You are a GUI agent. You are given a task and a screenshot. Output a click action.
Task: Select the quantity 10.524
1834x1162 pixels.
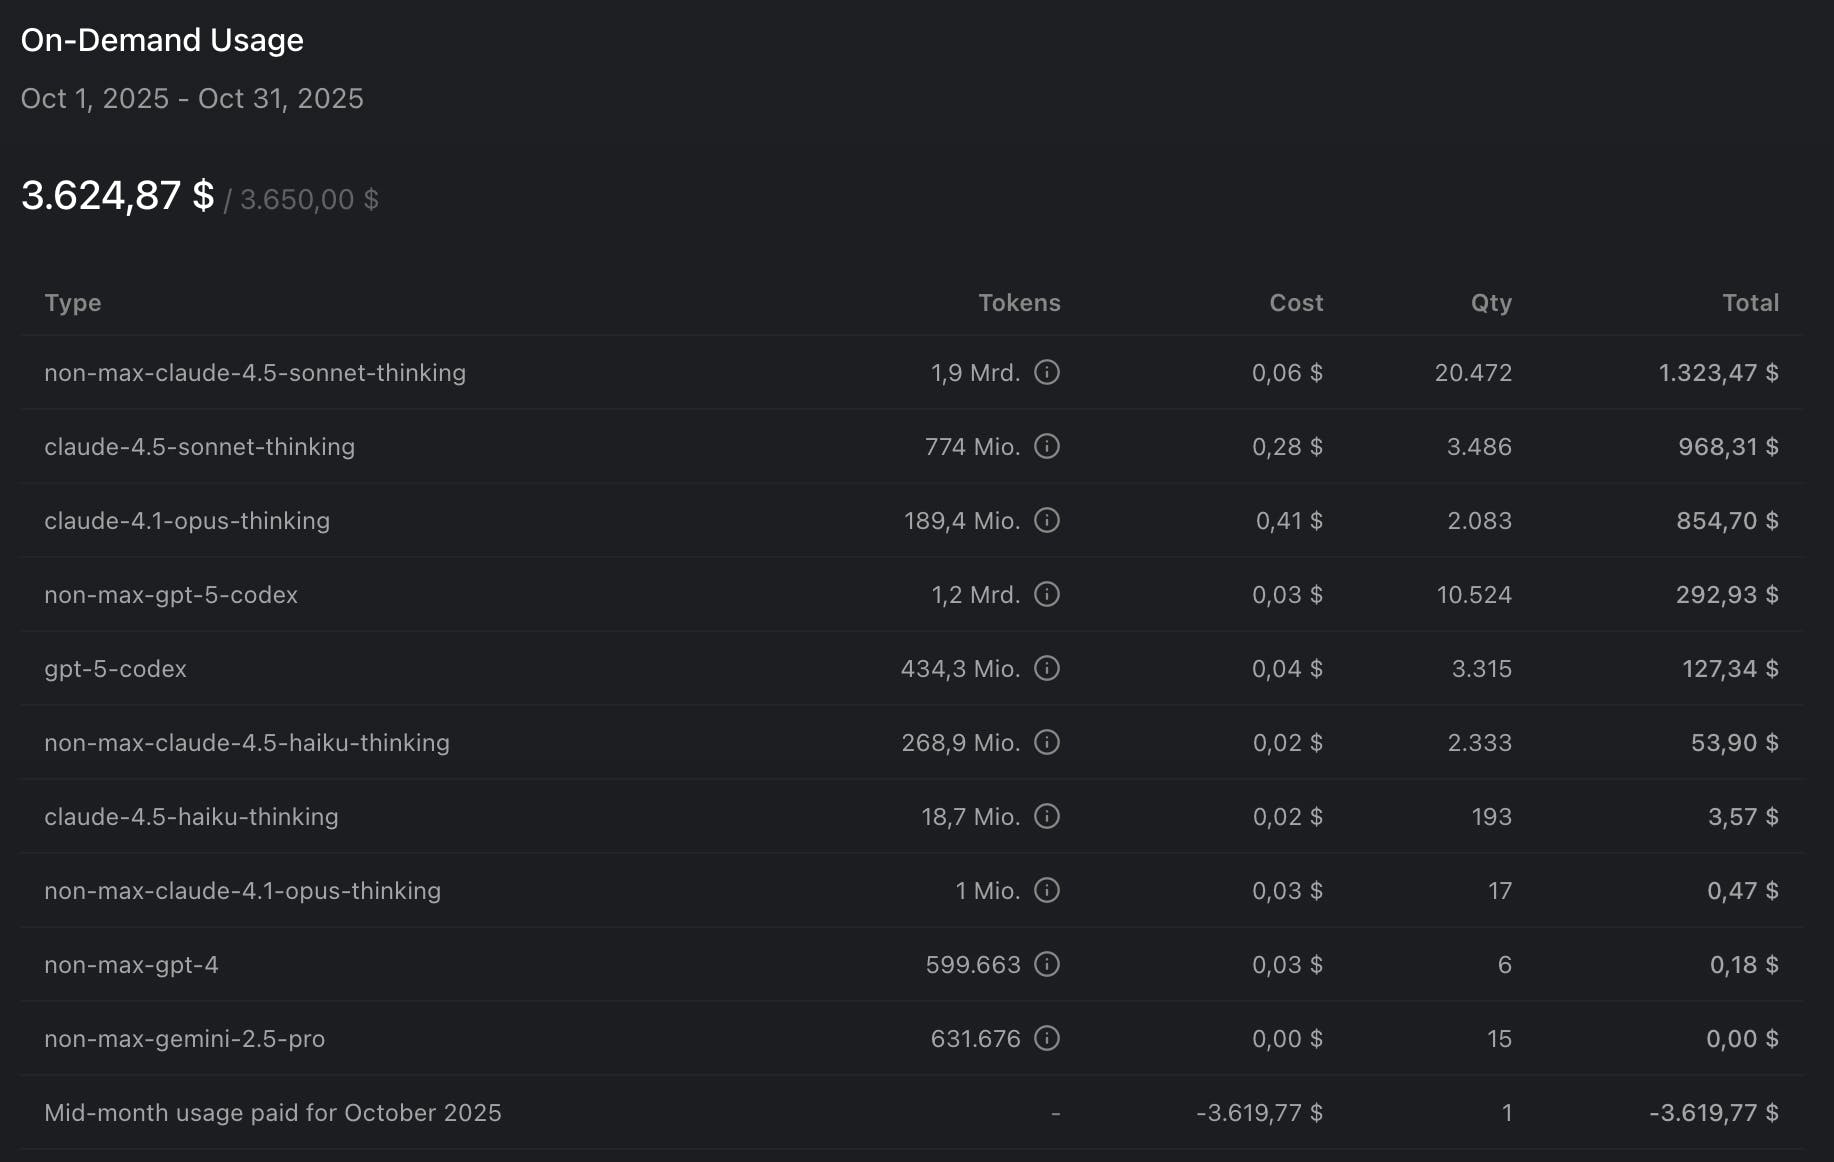(1474, 594)
